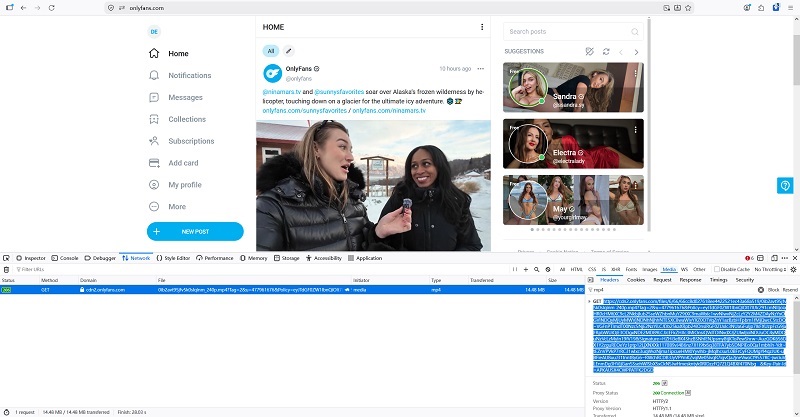The height and width of the screenshot is (417, 800).
Task: Show previous suggestions page arrow
Action: point(621,52)
